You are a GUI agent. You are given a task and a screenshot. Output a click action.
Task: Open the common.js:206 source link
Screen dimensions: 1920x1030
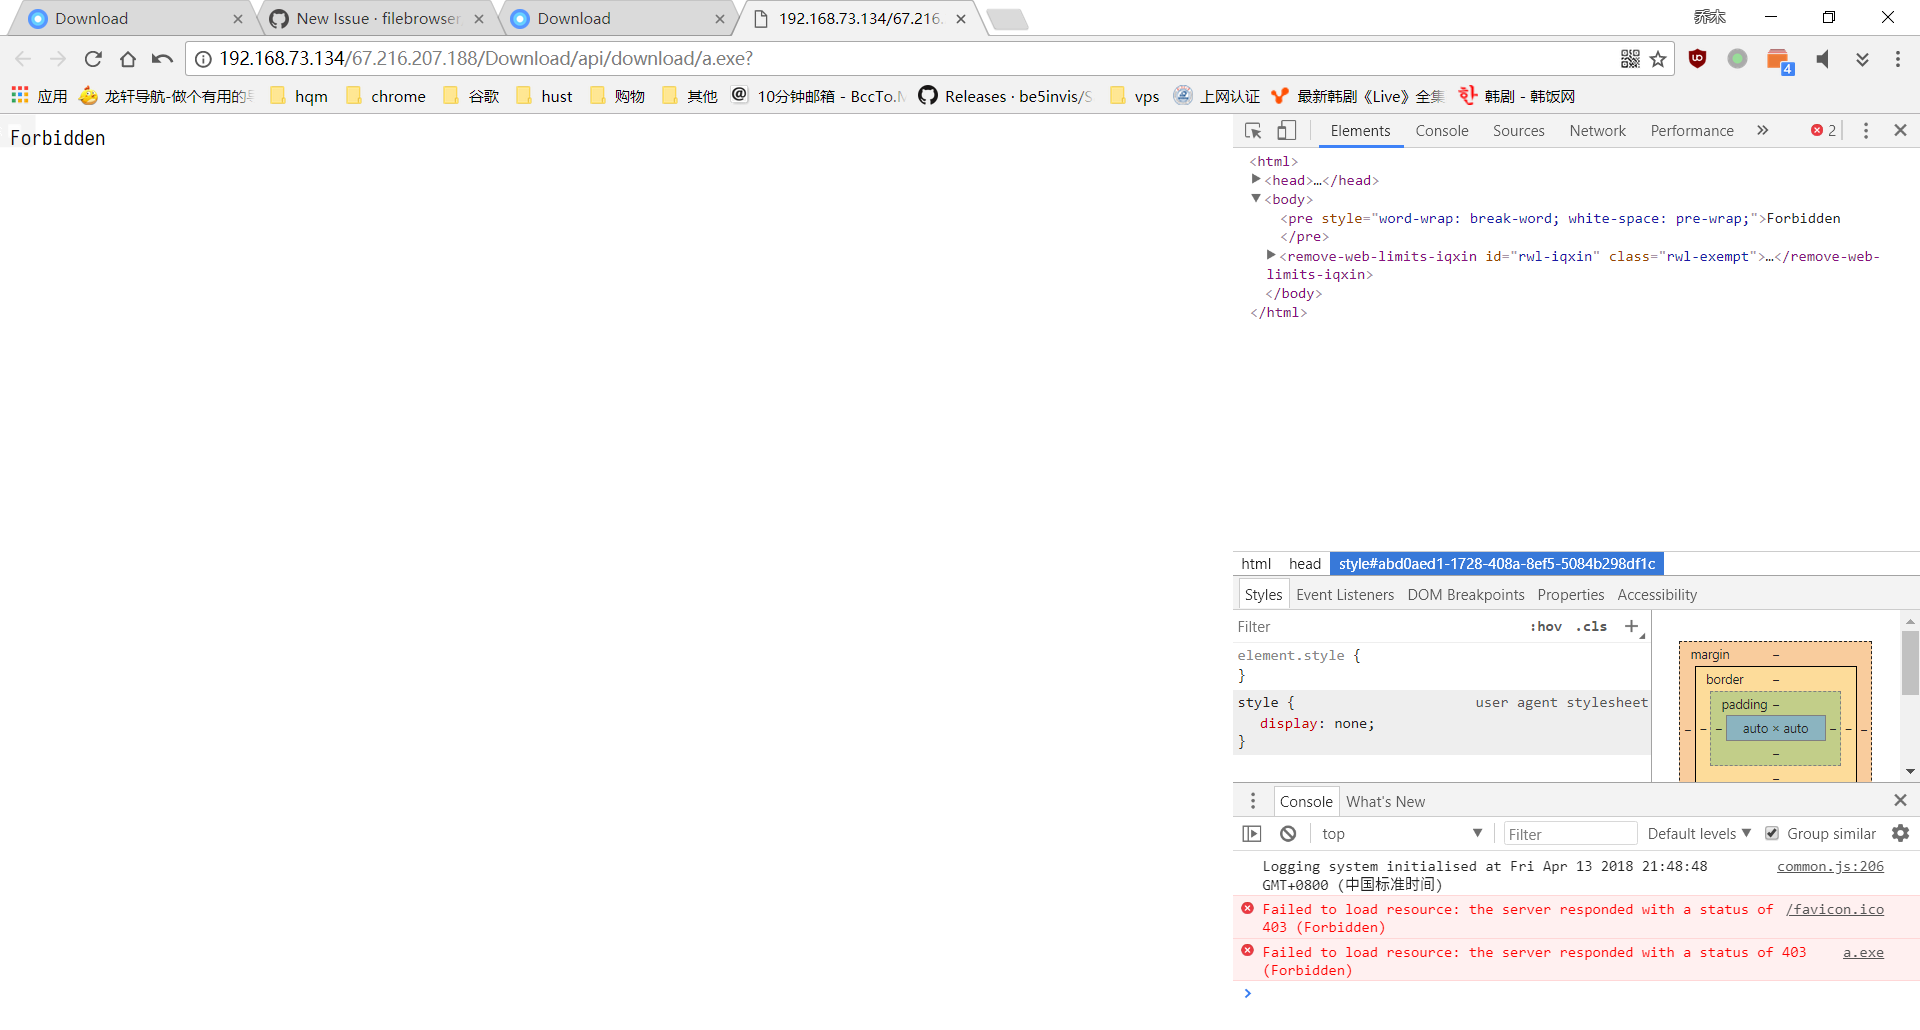click(1830, 866)
